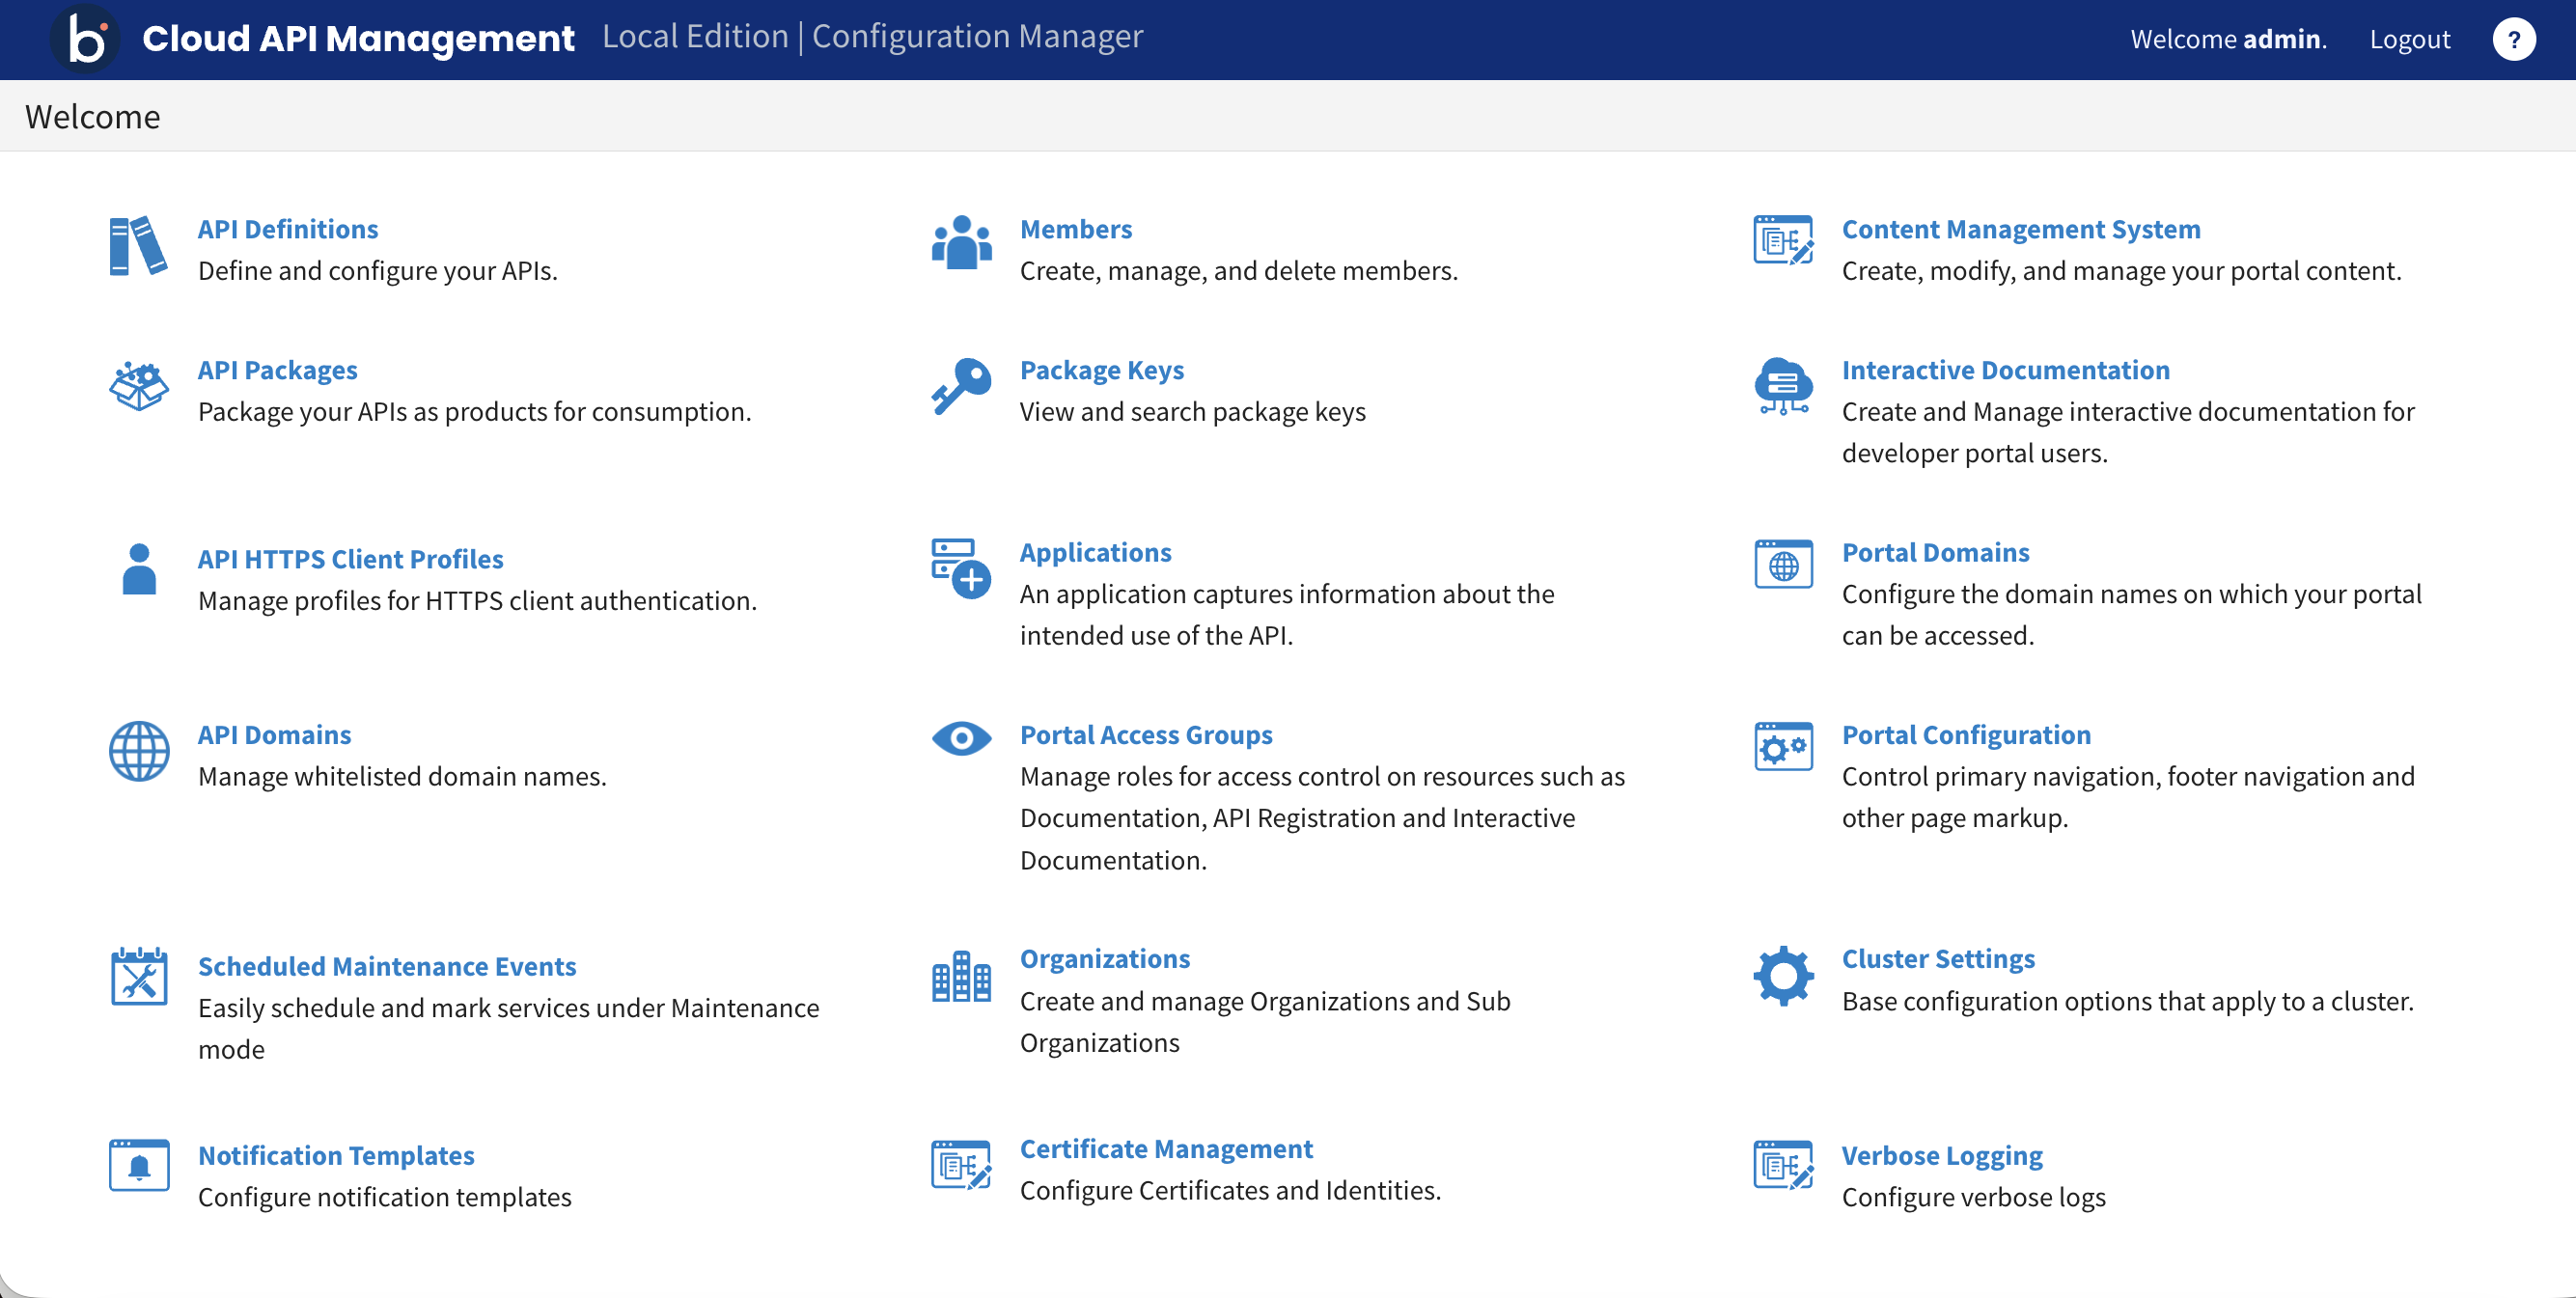This screenshot has width=2576, height=1298.
Task: Click the Welcome page heading
Action: pyautogui.click(x=92, y=117)
